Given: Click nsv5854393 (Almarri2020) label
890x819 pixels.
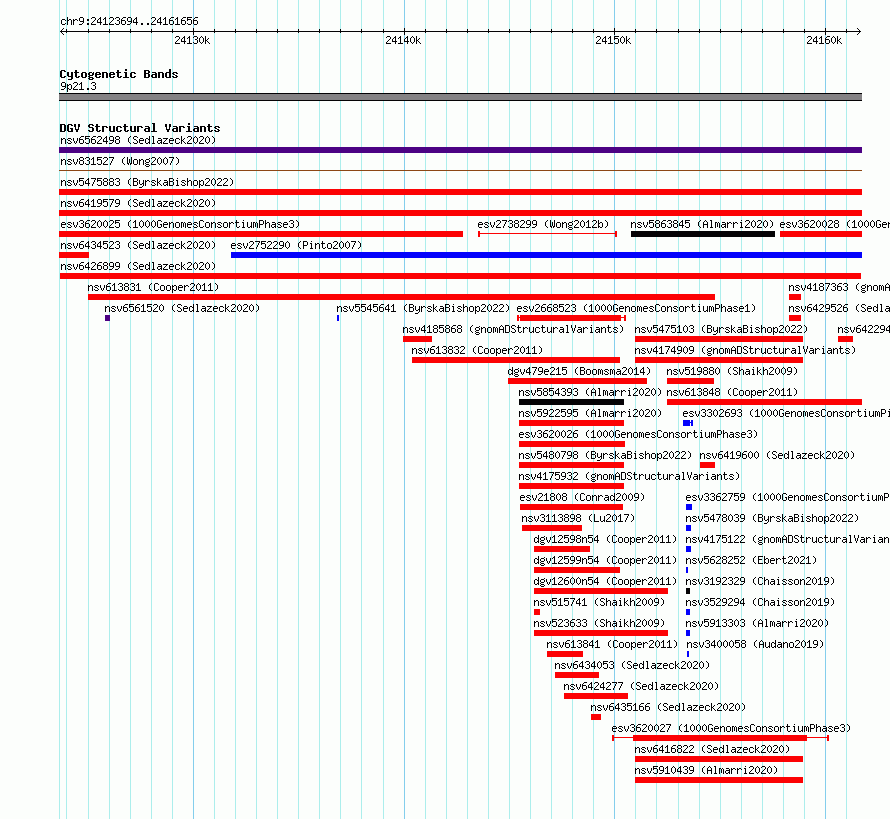Looking at the screenshot, I should pos(590,392).
